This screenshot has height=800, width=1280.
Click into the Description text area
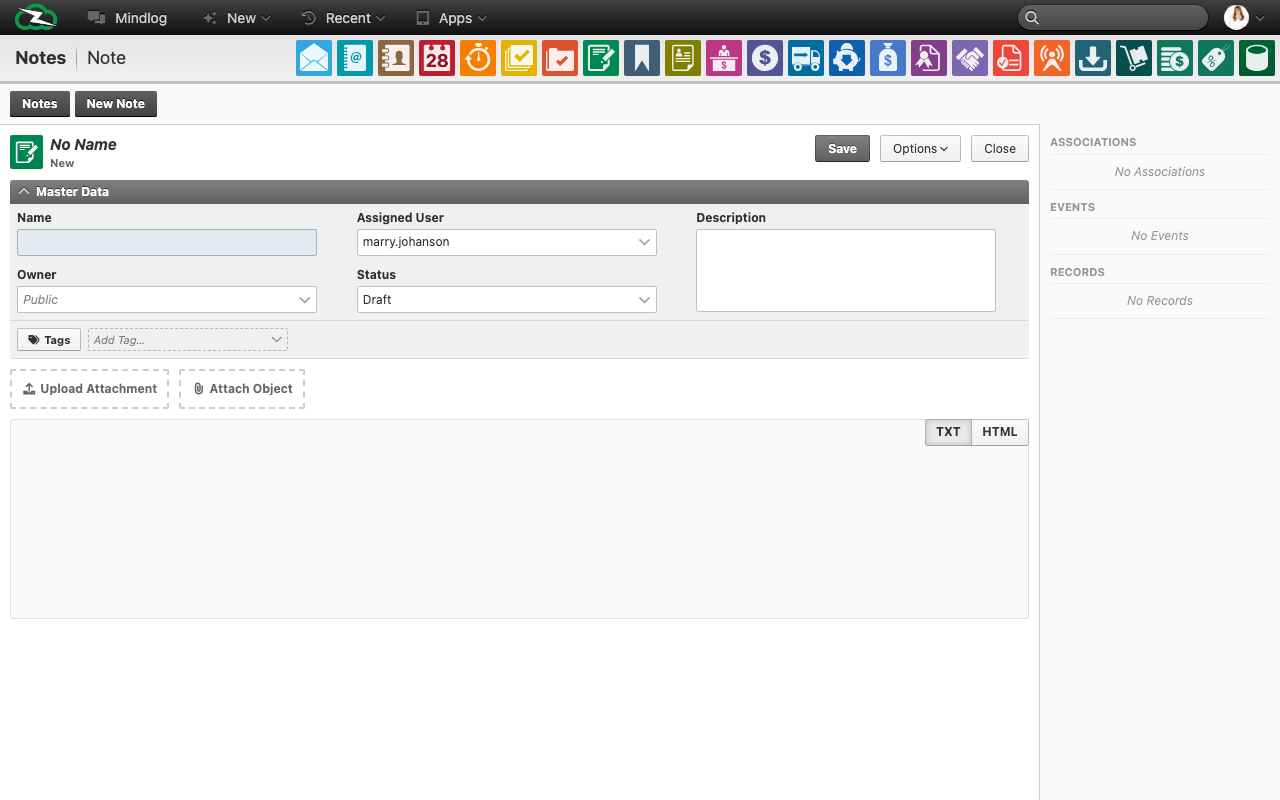coord(846,270)
